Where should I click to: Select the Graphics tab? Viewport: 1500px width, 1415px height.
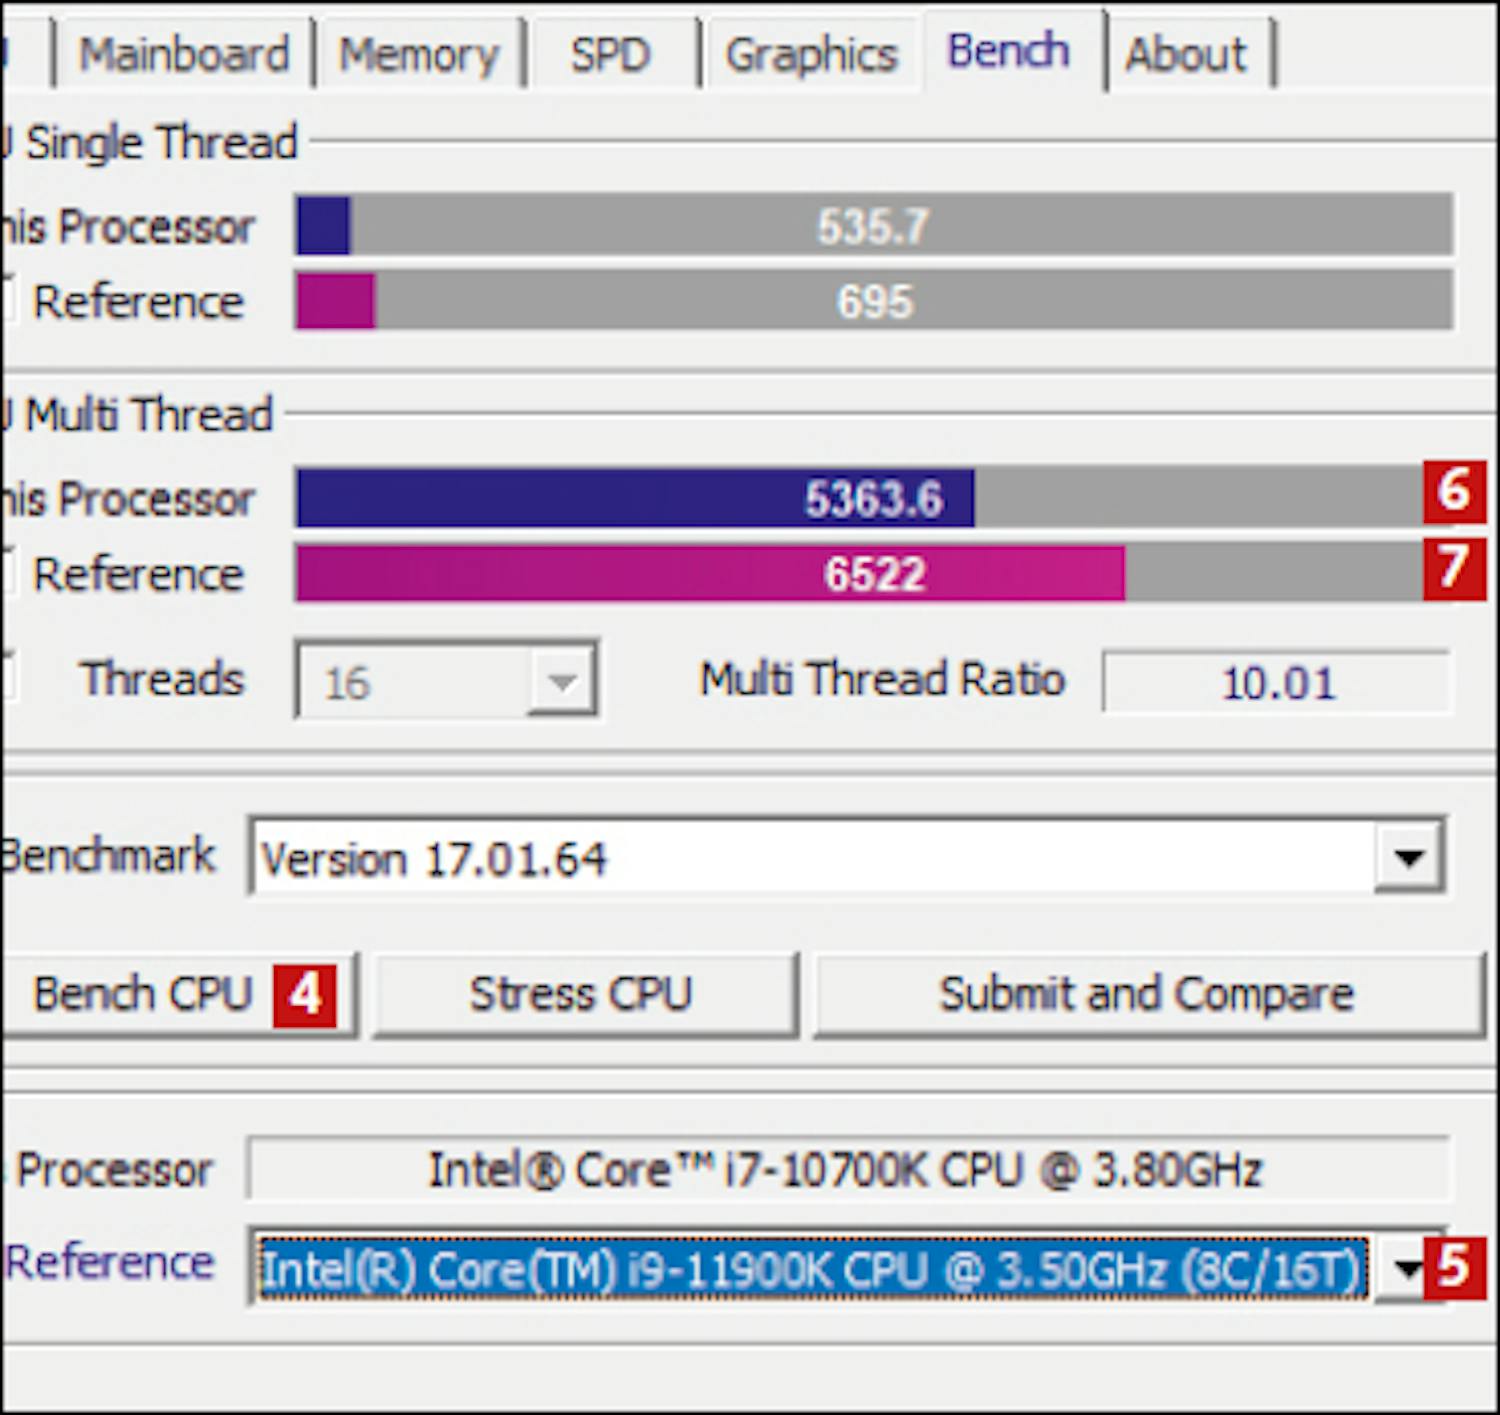pyautogui.click(x=811, y=54)
